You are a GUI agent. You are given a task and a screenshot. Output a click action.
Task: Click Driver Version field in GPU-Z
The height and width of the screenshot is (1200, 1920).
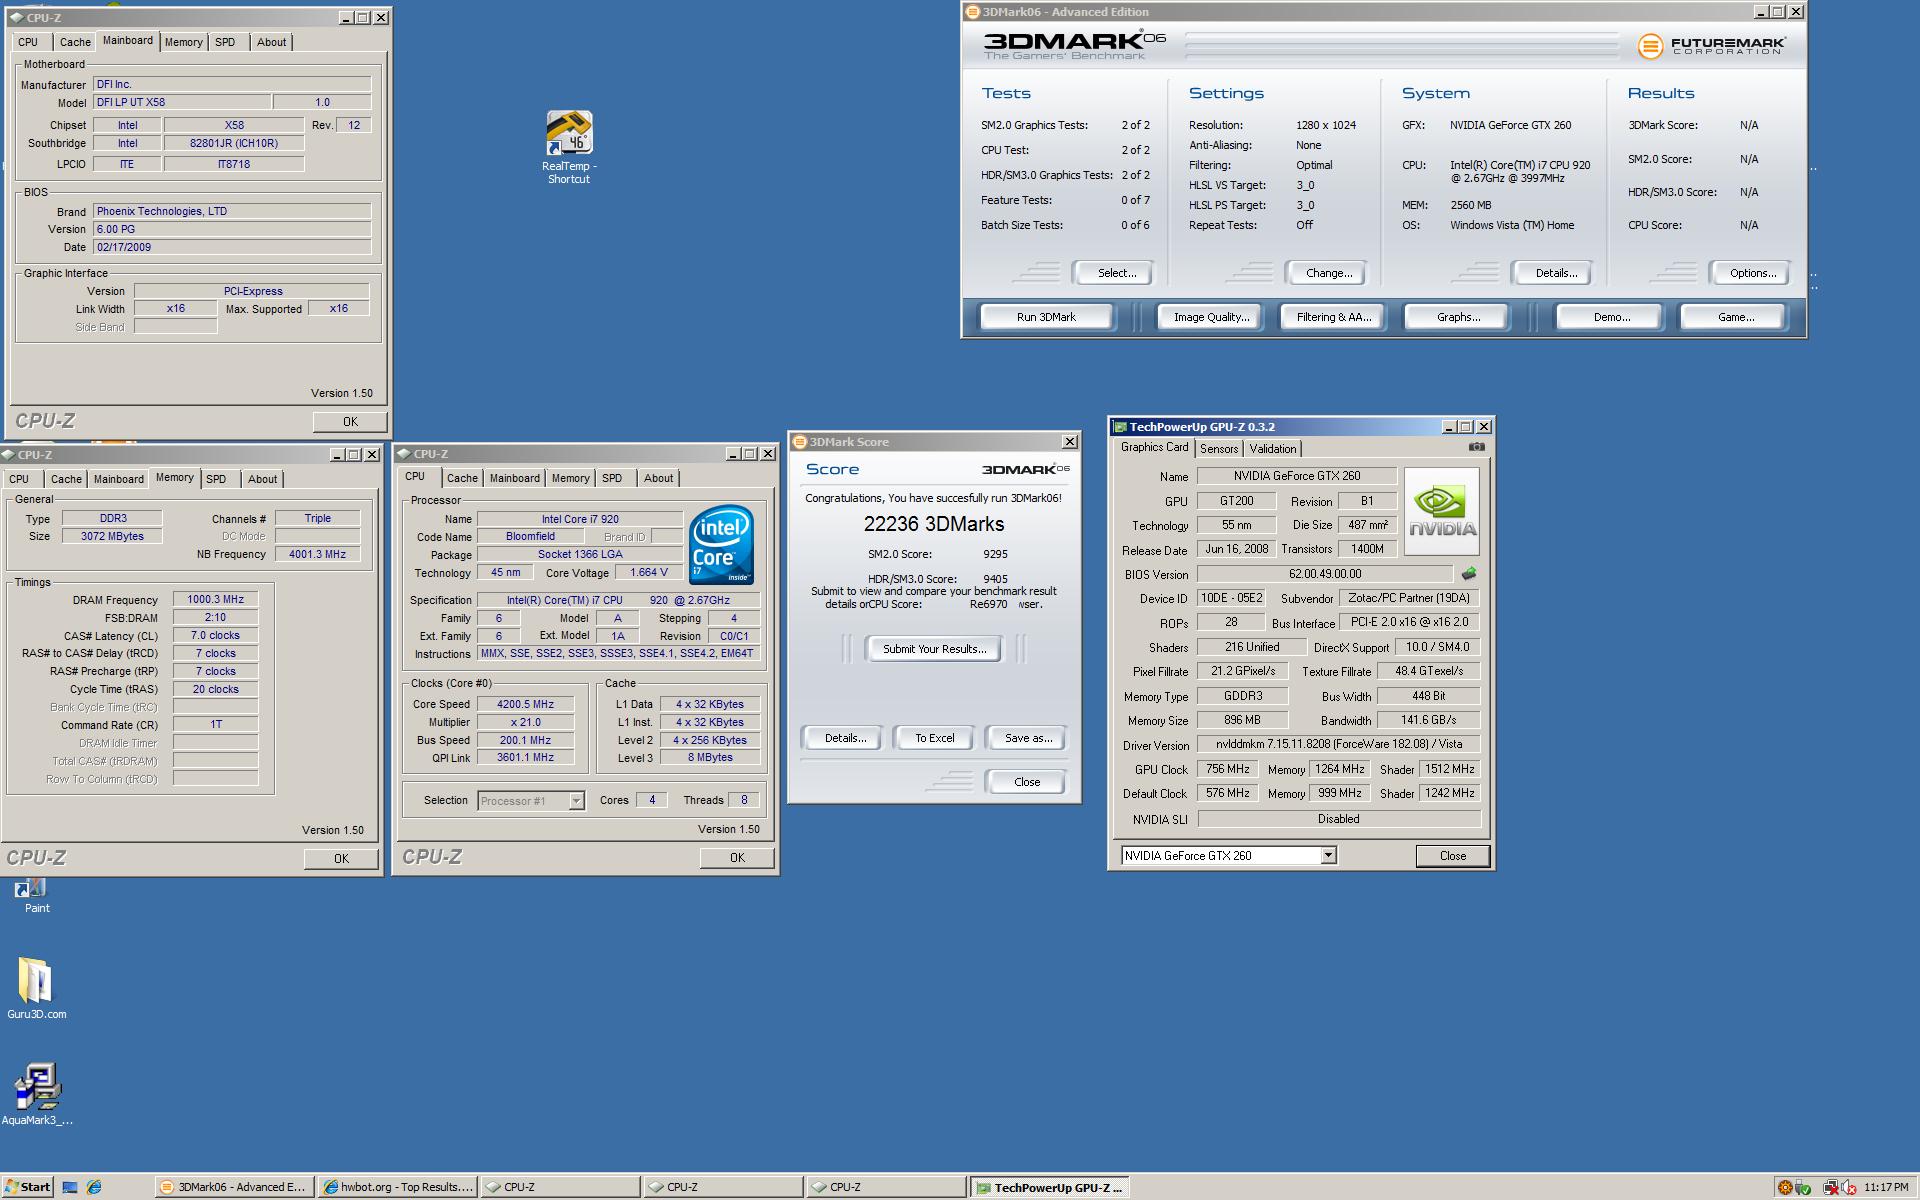pyautogui.click(x=1338, y=744)
